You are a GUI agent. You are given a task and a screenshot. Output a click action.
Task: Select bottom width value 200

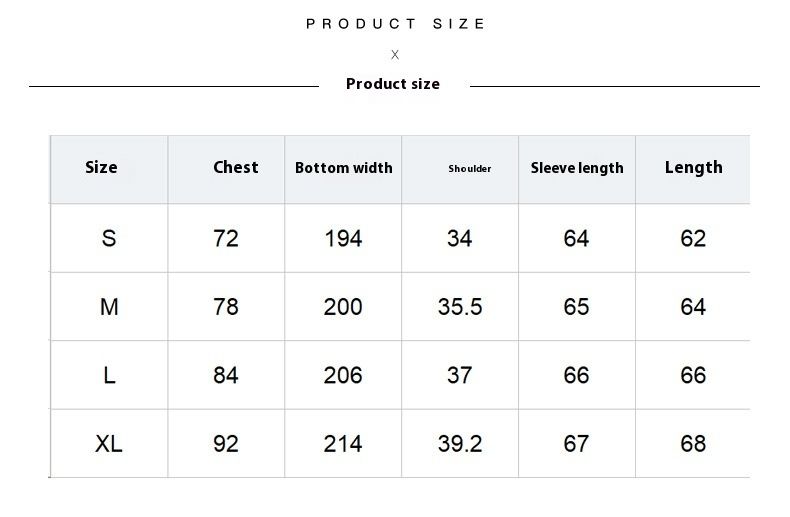[x=343, y=306]
